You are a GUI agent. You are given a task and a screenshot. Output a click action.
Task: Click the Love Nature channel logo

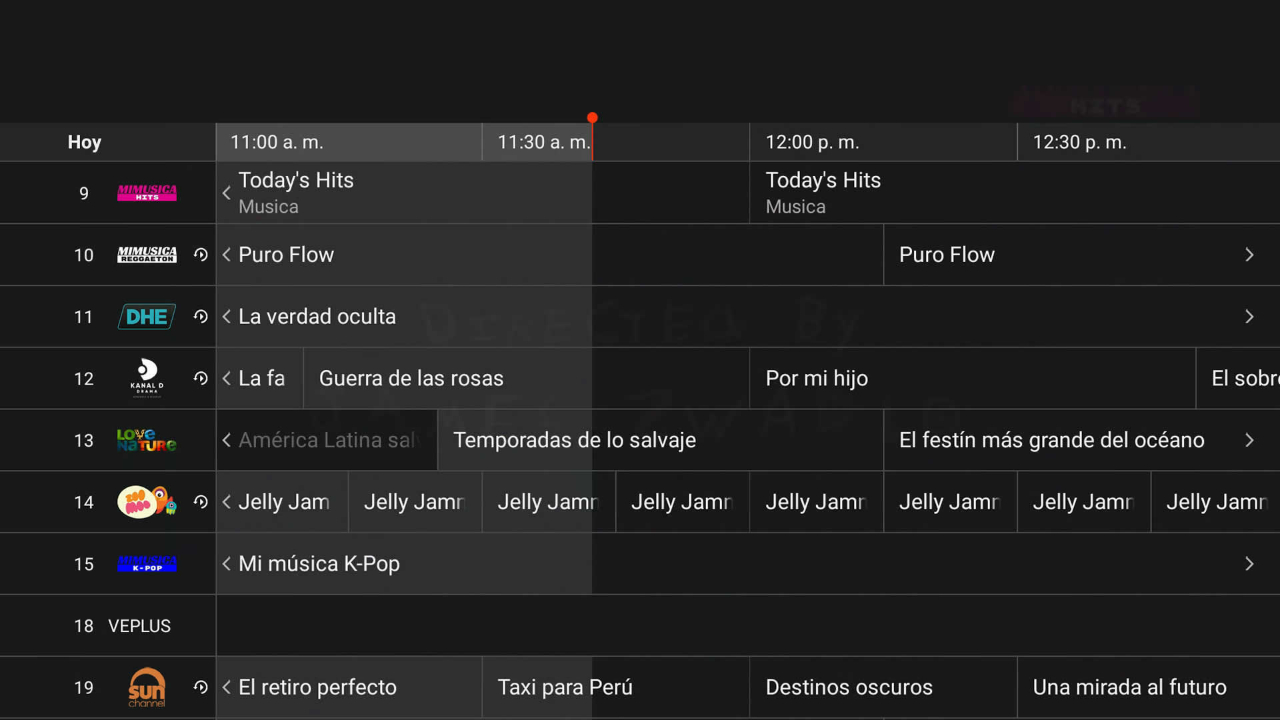(146, 440)
